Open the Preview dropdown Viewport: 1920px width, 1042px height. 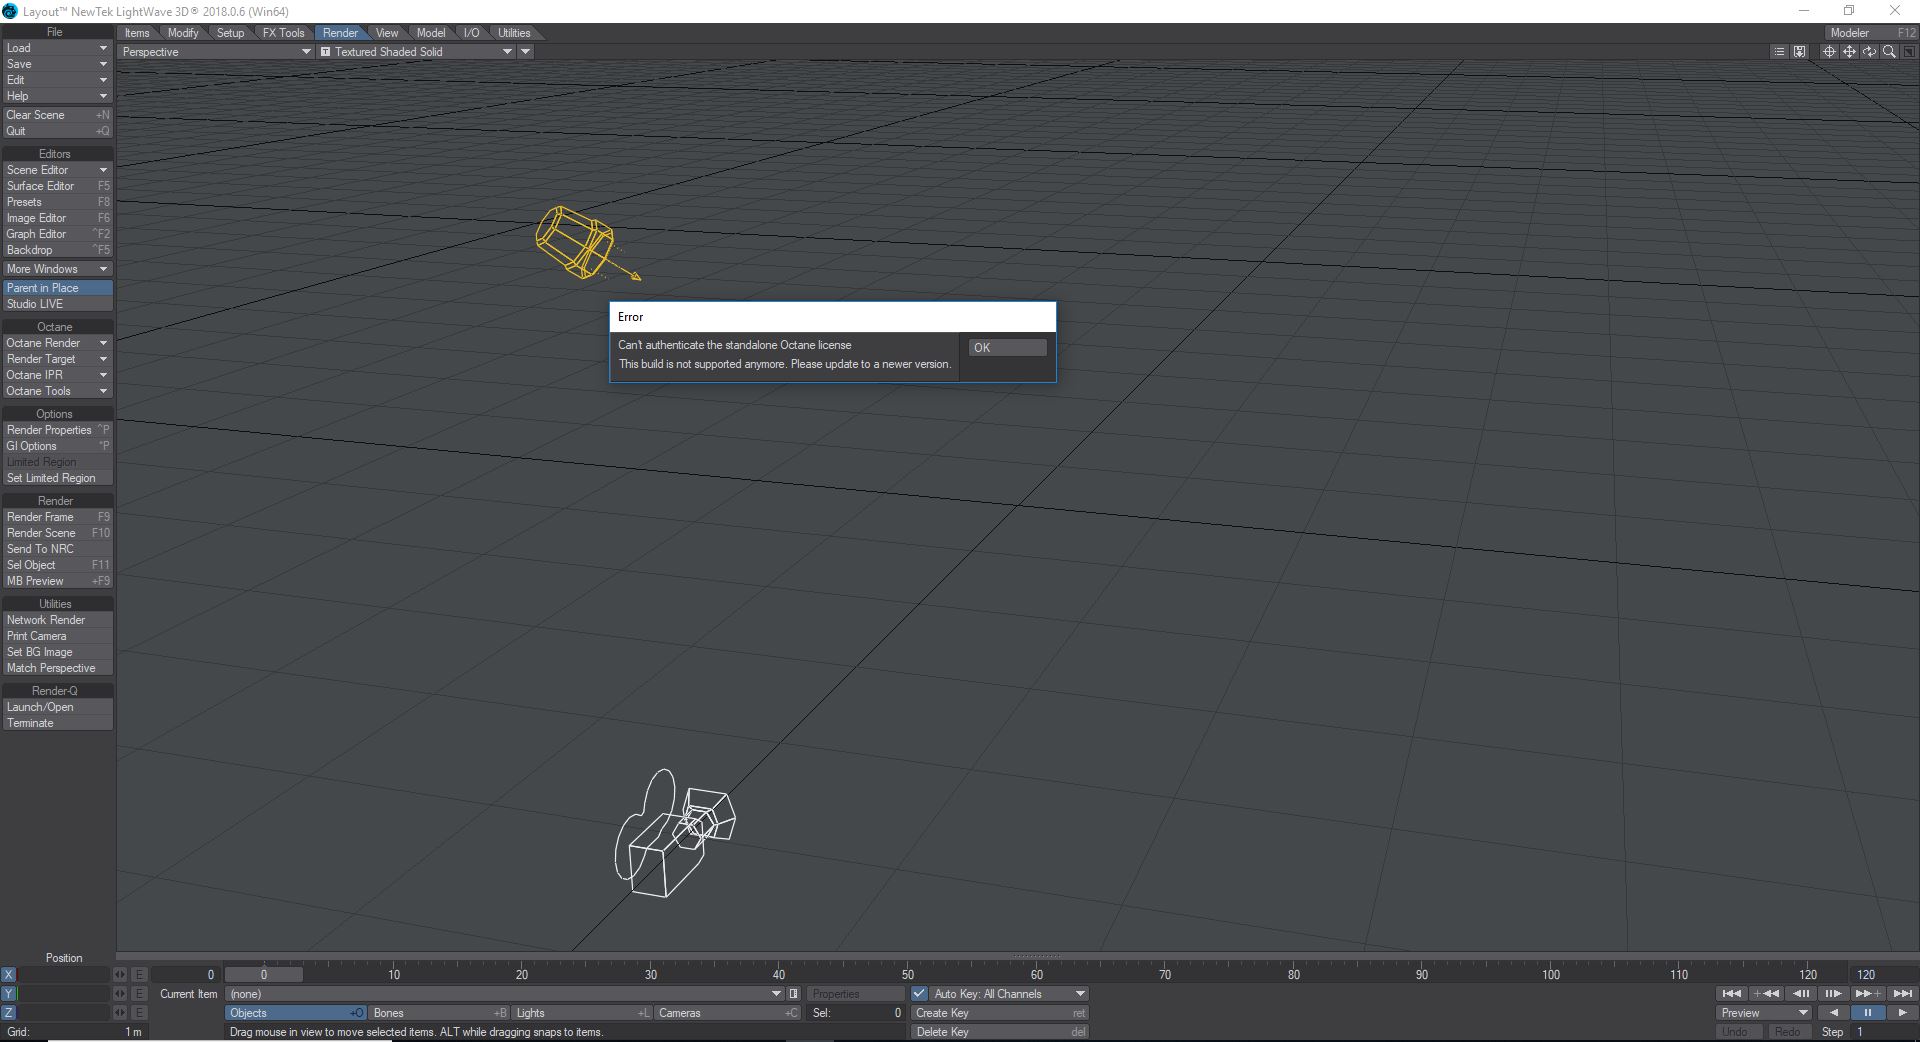(1764, 1013)
